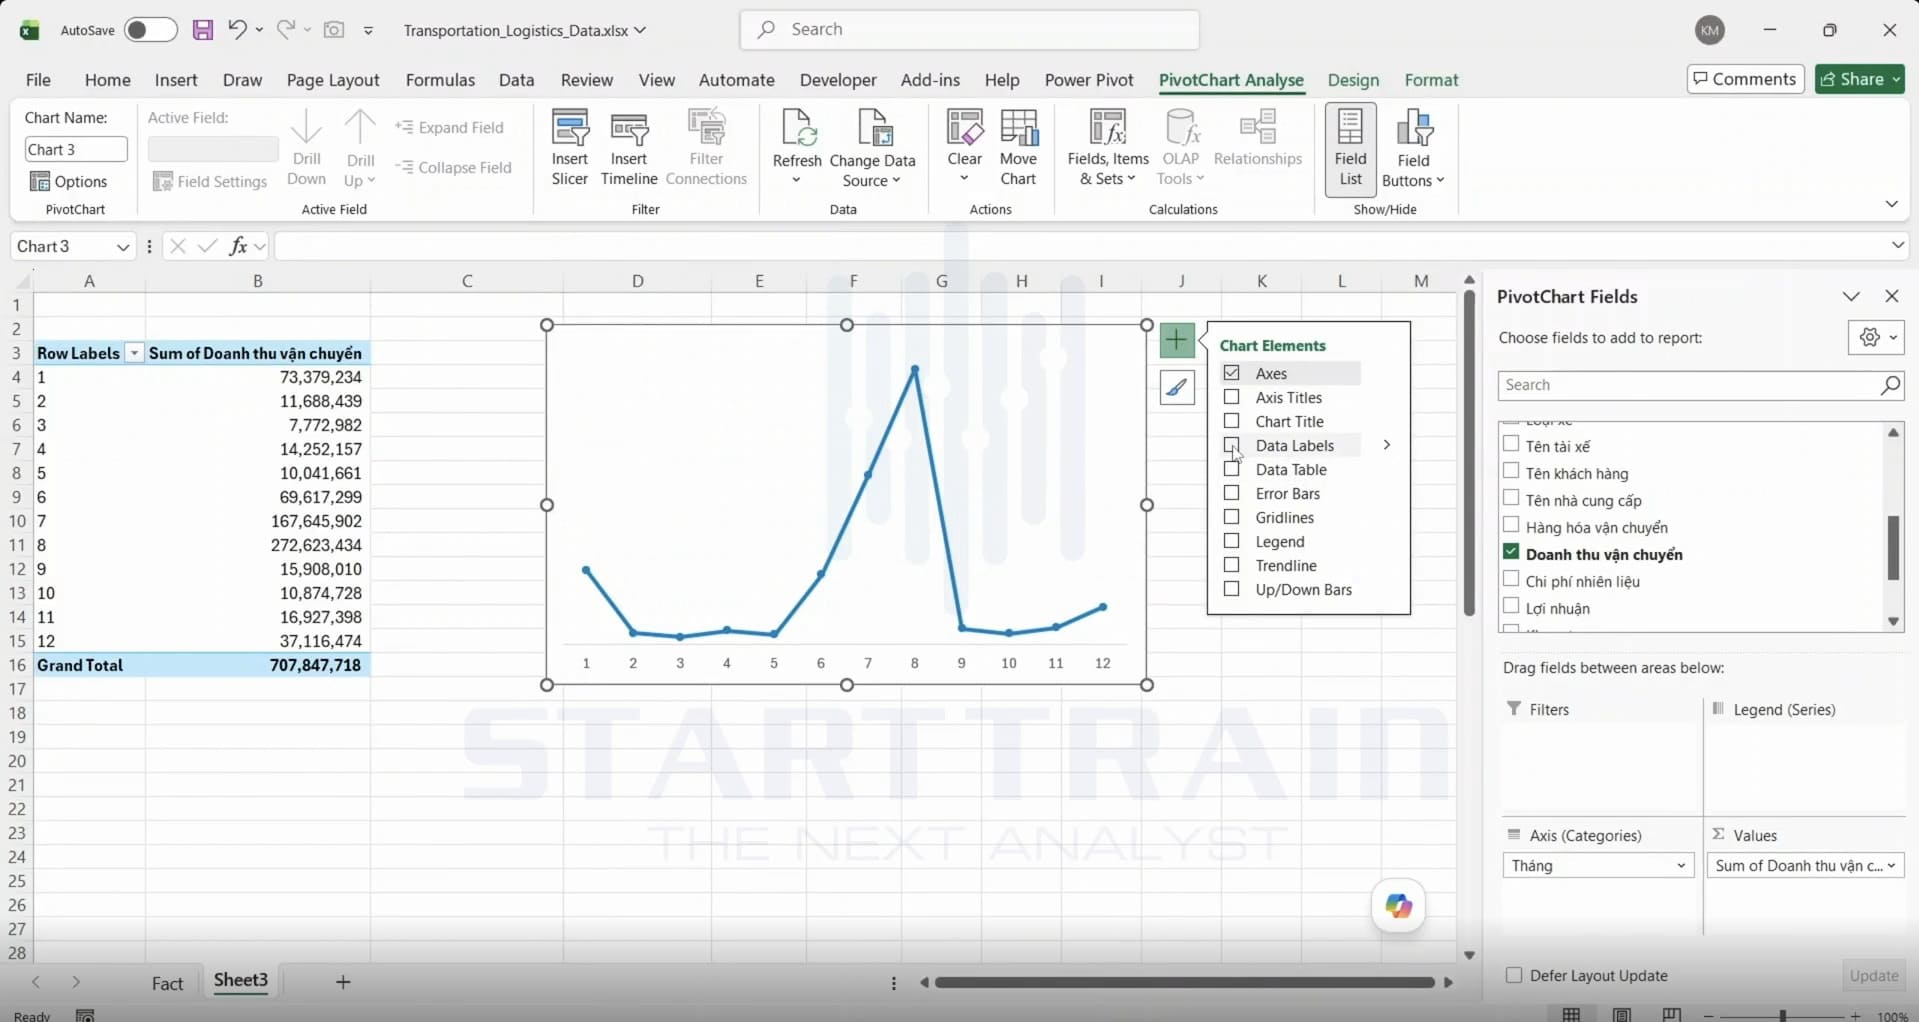Uncheck the Doanh thu vận chuyển field
Viewport: 1919px width, 1022px height.
(x=1511, y=552)
